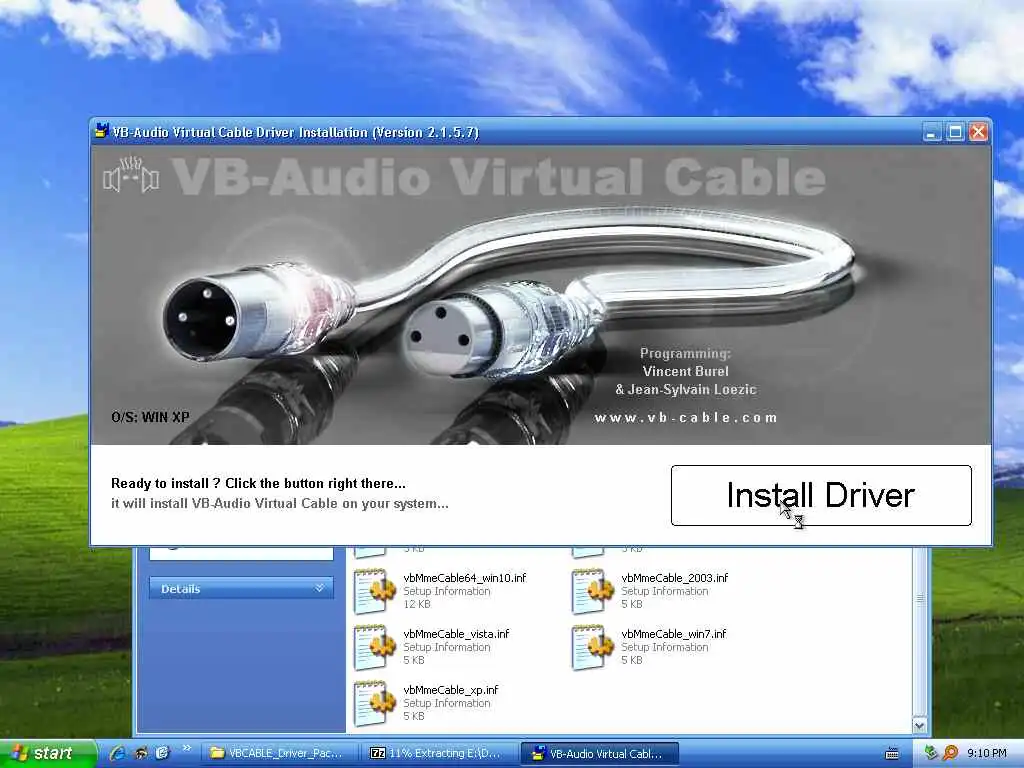
Task: Click the vbMmeCable_vista.inf file name
Action: point(456,634)
